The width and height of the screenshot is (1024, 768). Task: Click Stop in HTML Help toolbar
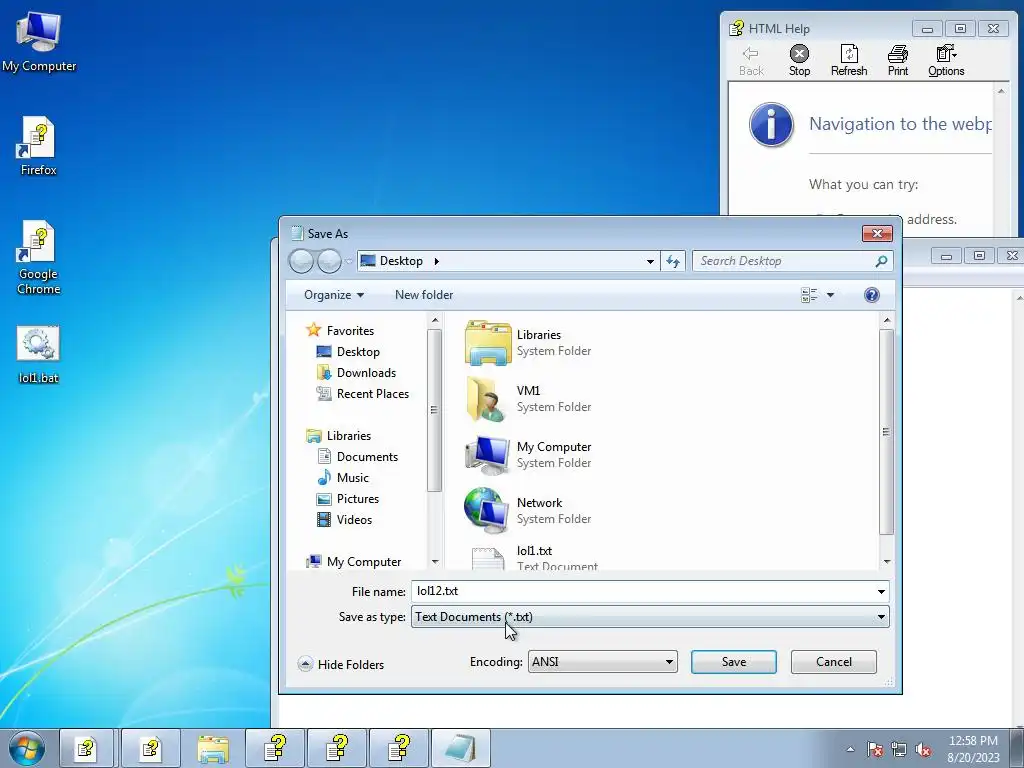pyautogui.click(x=799, y=61)
